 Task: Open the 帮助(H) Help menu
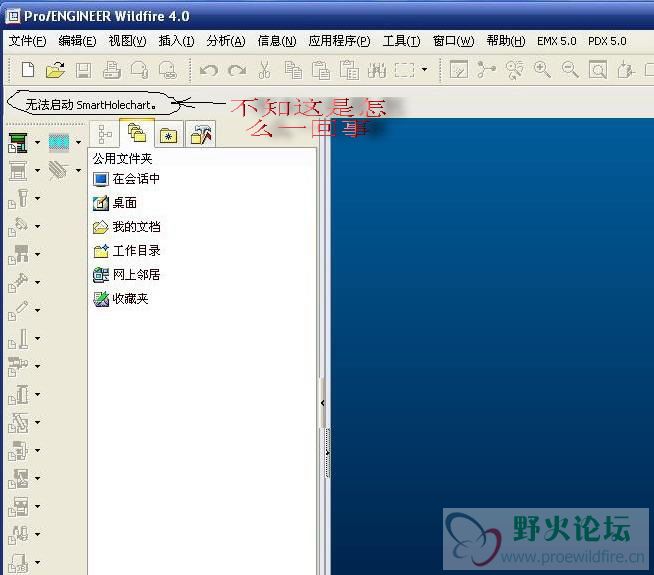[x=506, y=41]
